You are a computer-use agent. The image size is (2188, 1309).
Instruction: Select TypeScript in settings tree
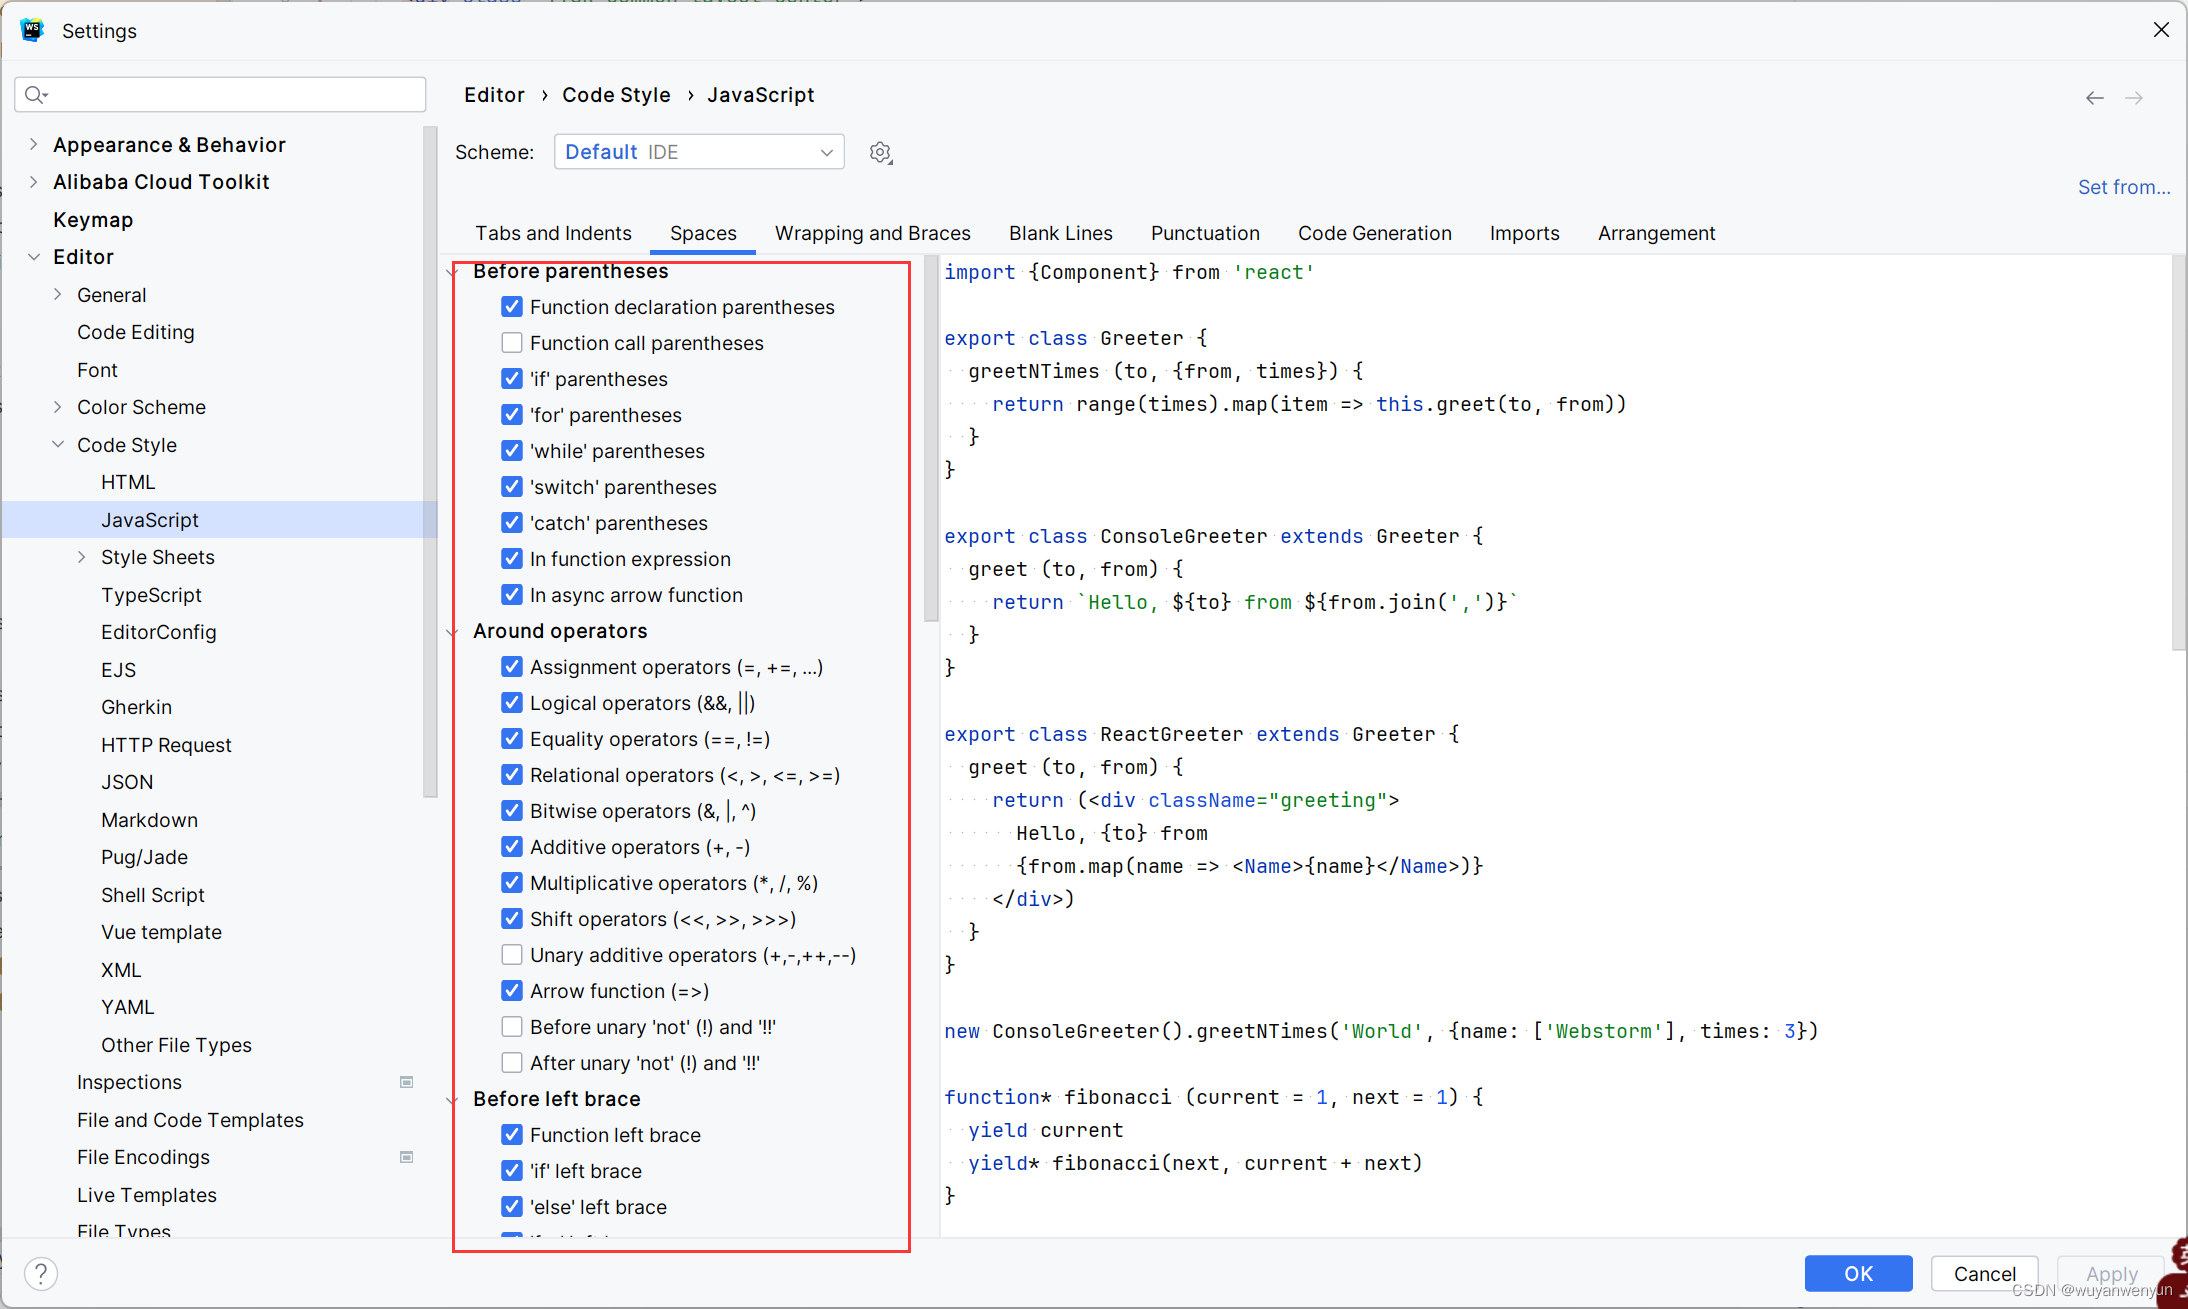pos(151,595)
